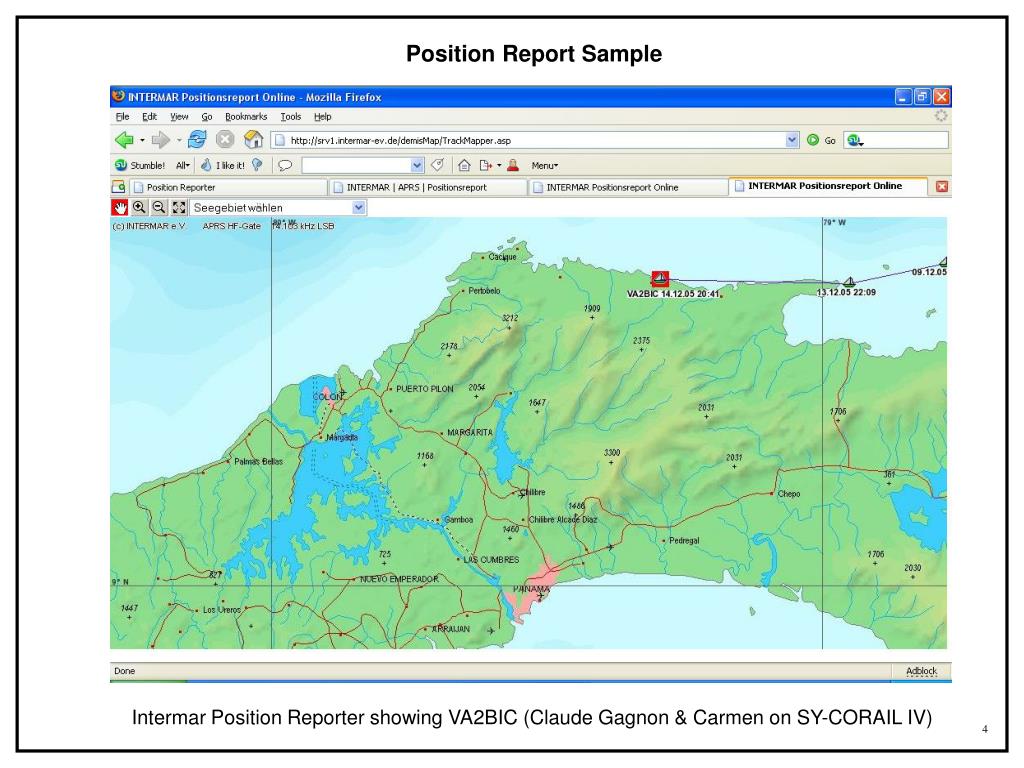Click the COLON label on the map
1024x768 pixels.
(327, 396)
